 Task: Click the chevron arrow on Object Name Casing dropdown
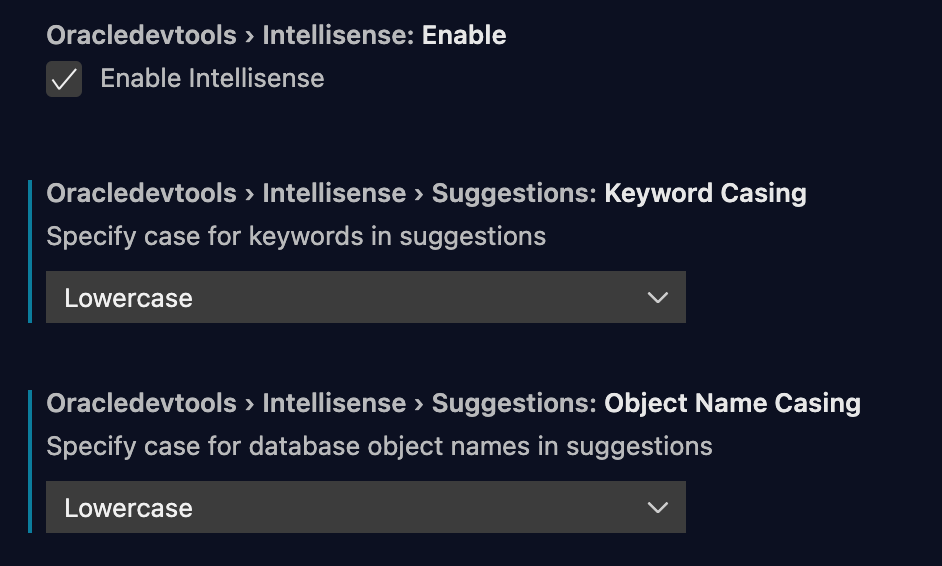coord(658,507)
